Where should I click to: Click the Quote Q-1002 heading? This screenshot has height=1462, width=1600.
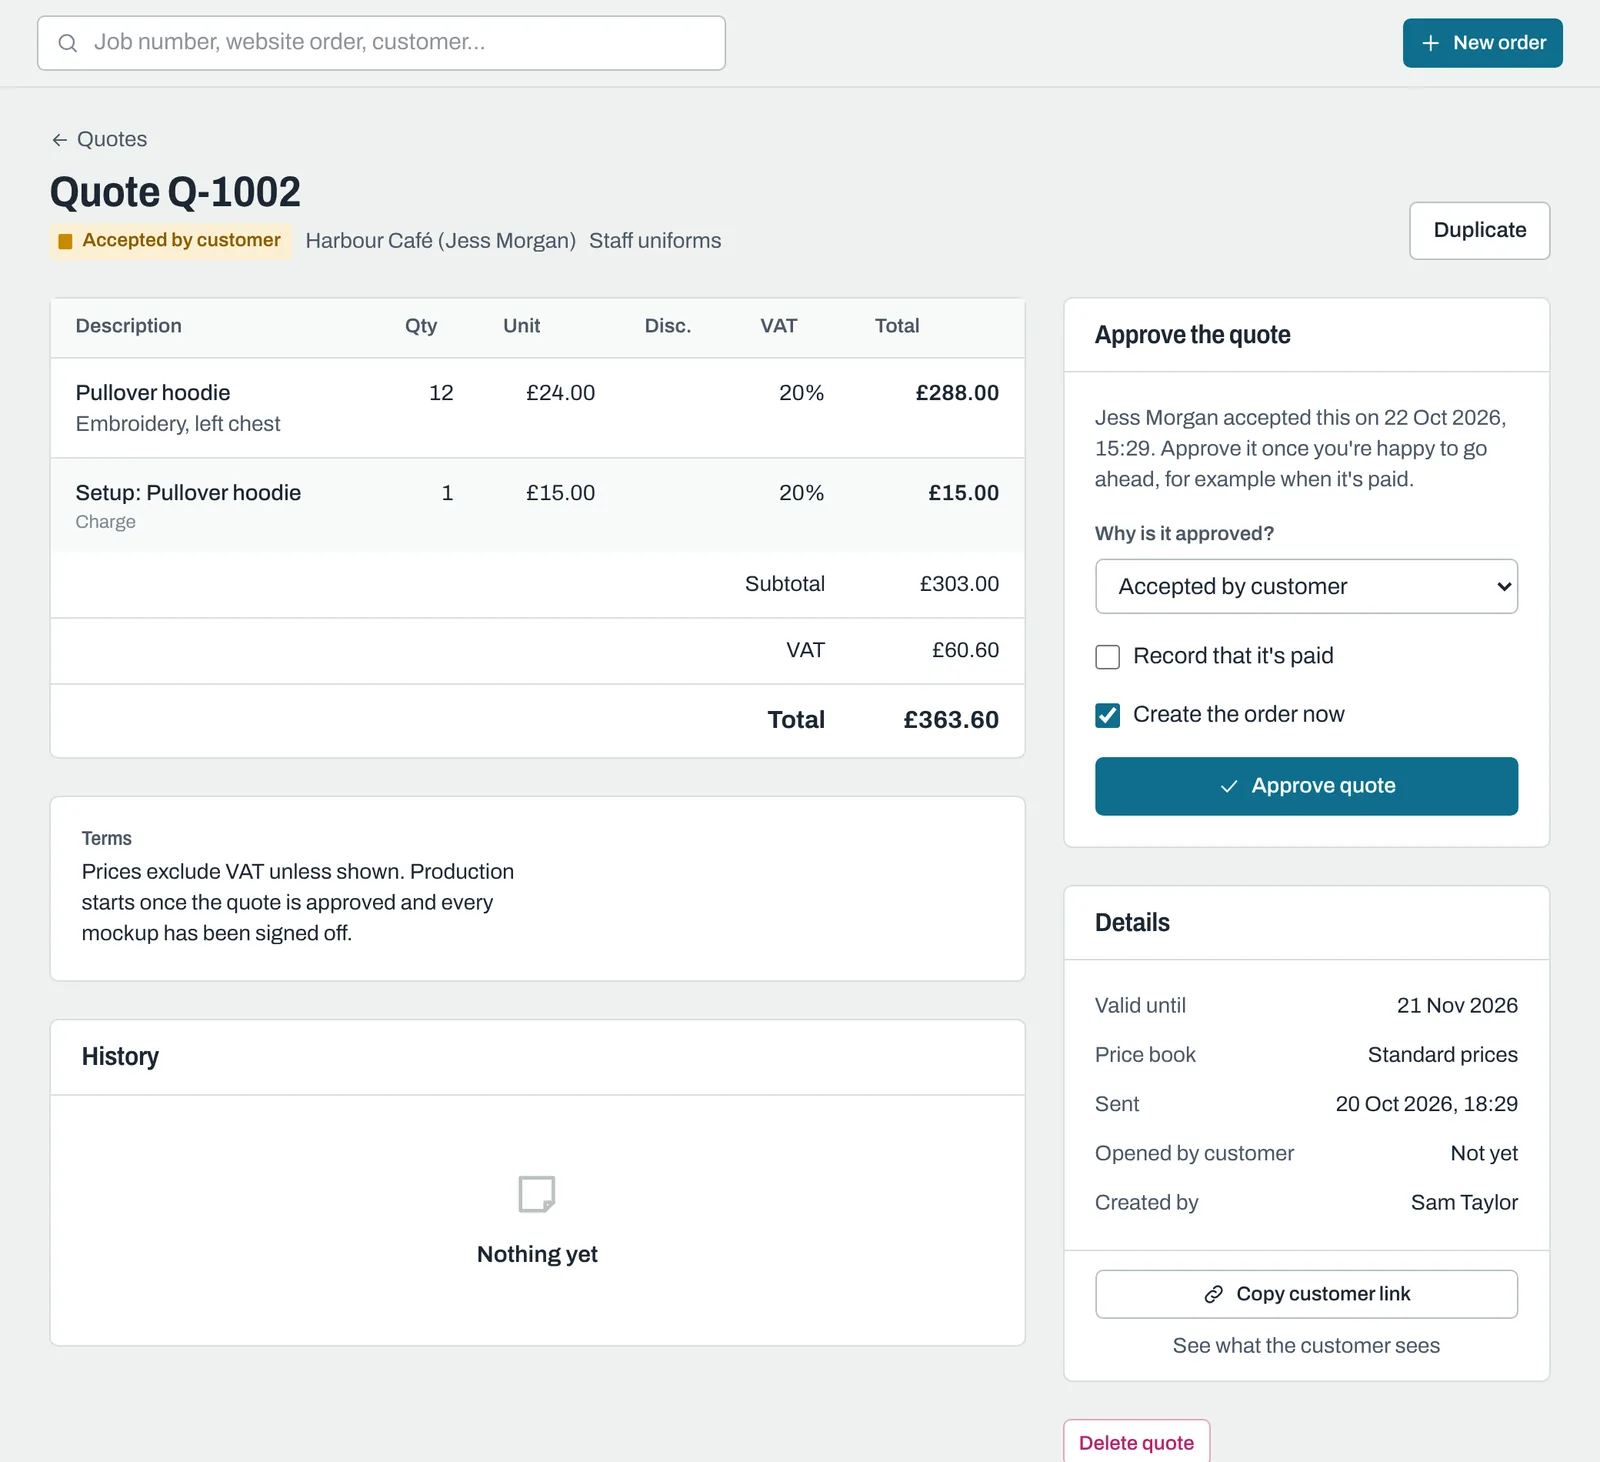pyautogui.click(x=175, y=192)
